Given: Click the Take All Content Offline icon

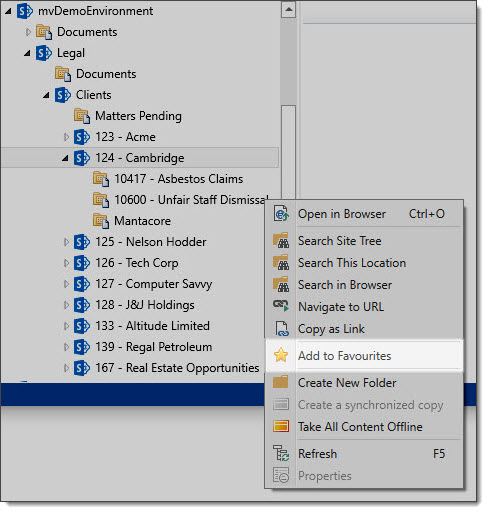Looking at the screenshot, I should click(281, 426).
